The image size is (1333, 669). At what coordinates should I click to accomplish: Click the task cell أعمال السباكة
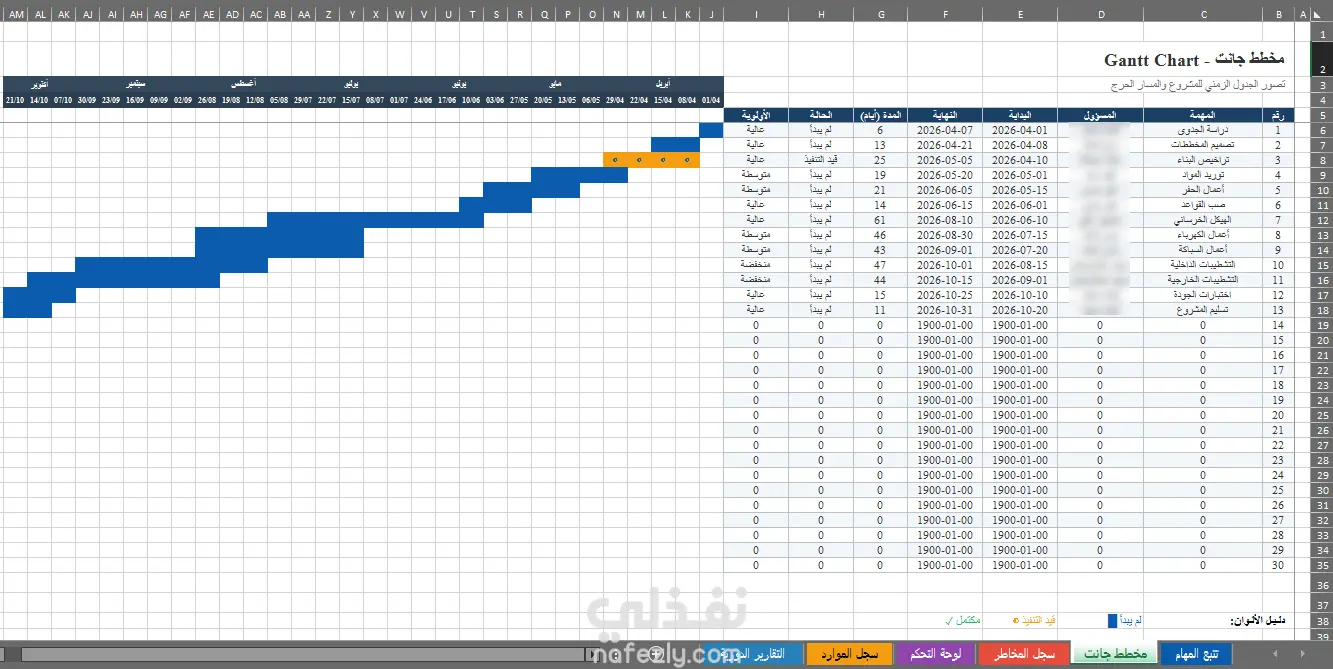coord(1204,250)
